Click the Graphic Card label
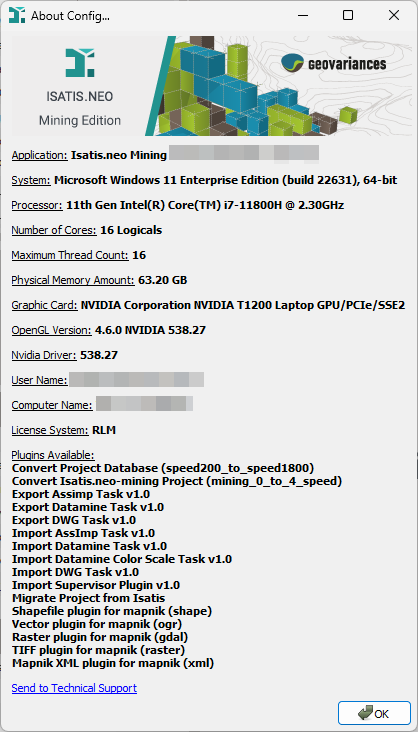This screenshot has width=418, height=732. 45,305
